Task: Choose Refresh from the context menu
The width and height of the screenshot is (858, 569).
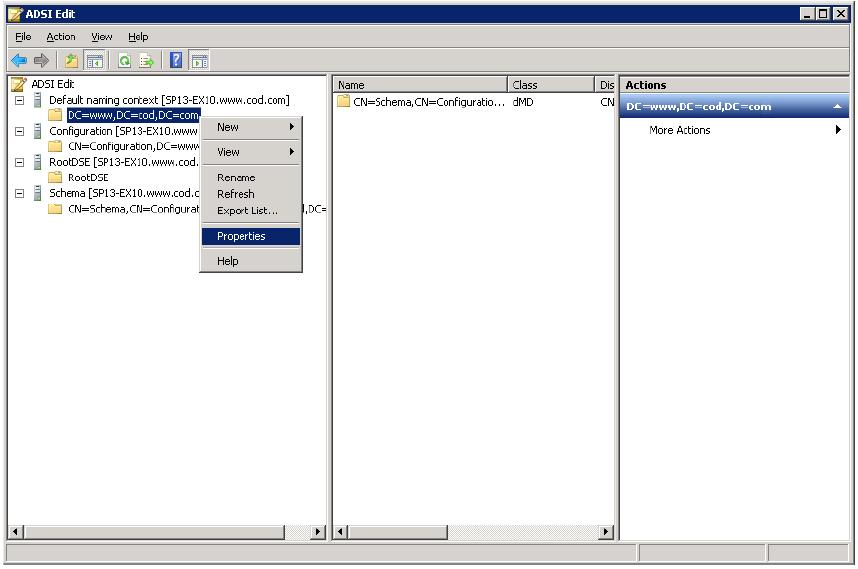Action: coord(251,194)
